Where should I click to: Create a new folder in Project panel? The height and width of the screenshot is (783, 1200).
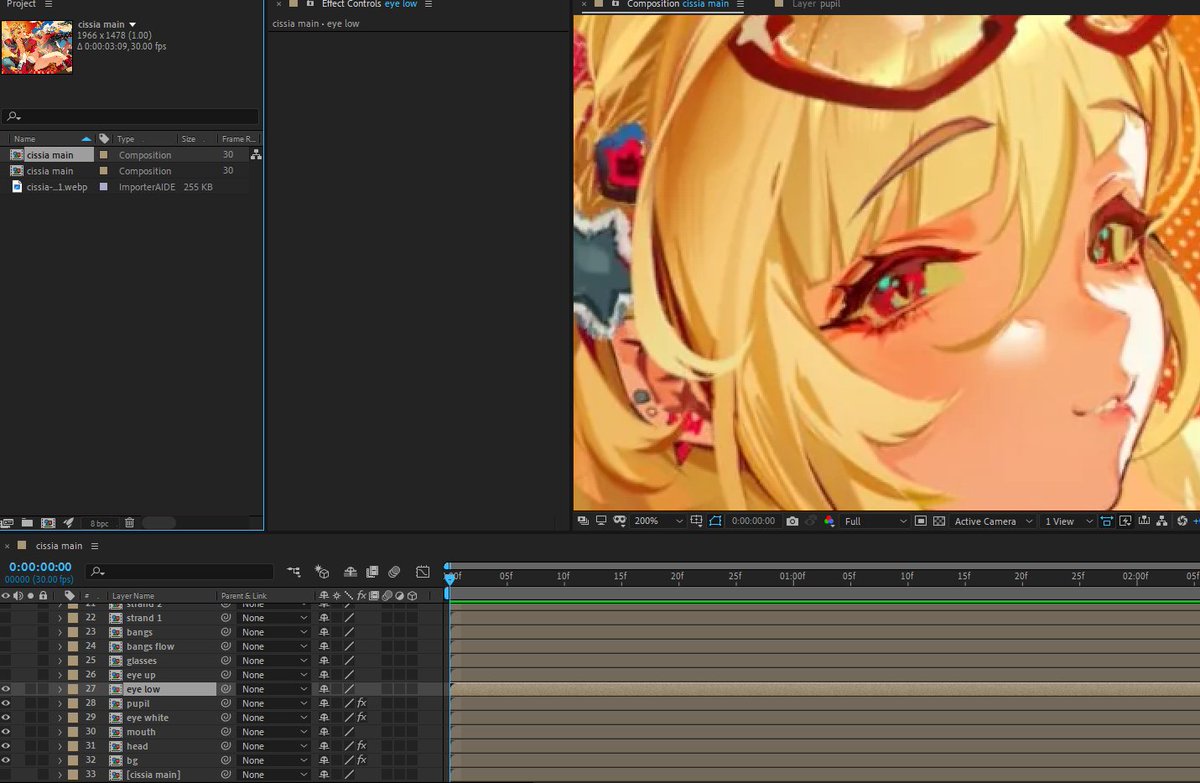tap(27, 522)
